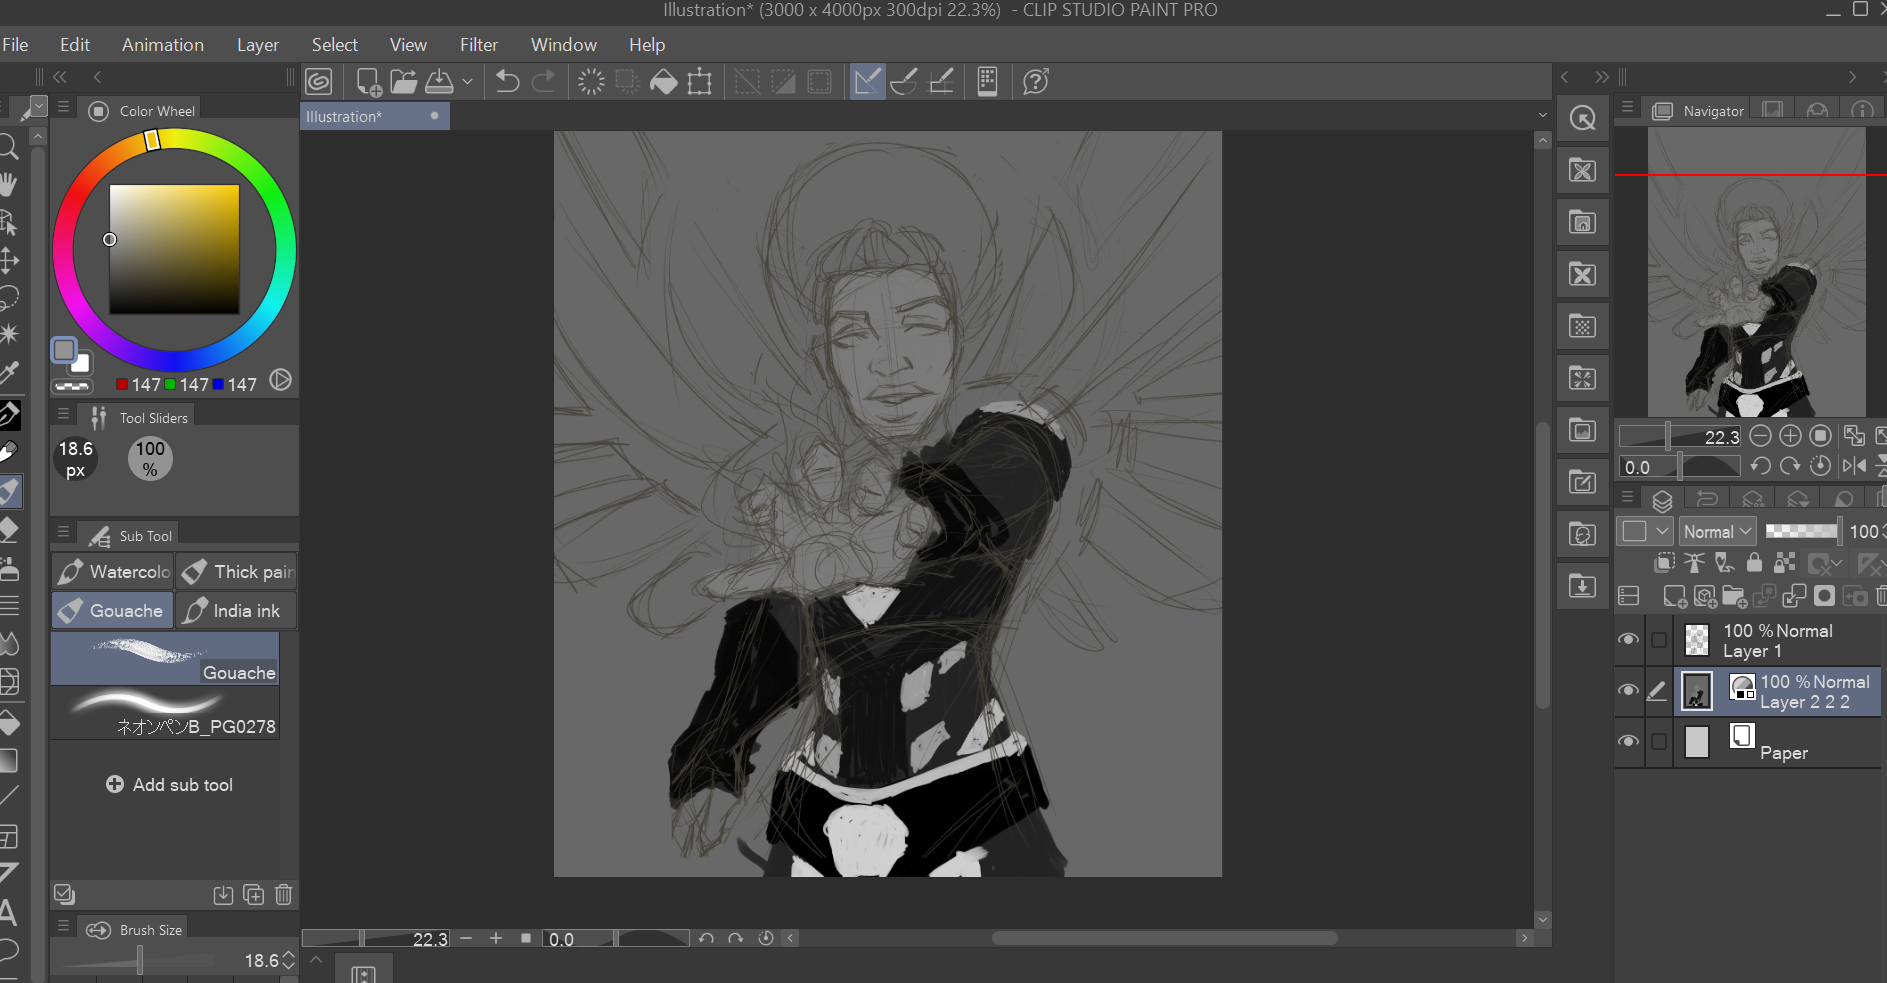Select the Fill paint bucket icon in the command bar
The image size is (1887, 983).
(x=664, y=82)
